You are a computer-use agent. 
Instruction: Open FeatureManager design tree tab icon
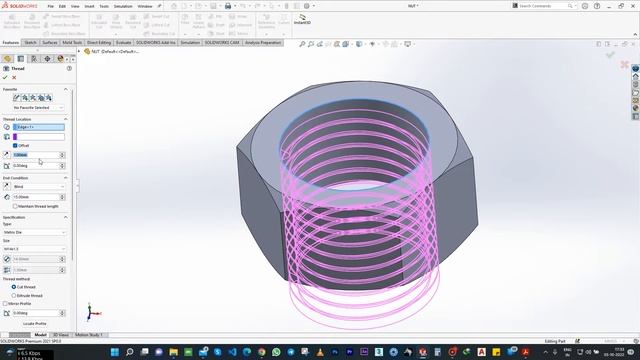7,59
